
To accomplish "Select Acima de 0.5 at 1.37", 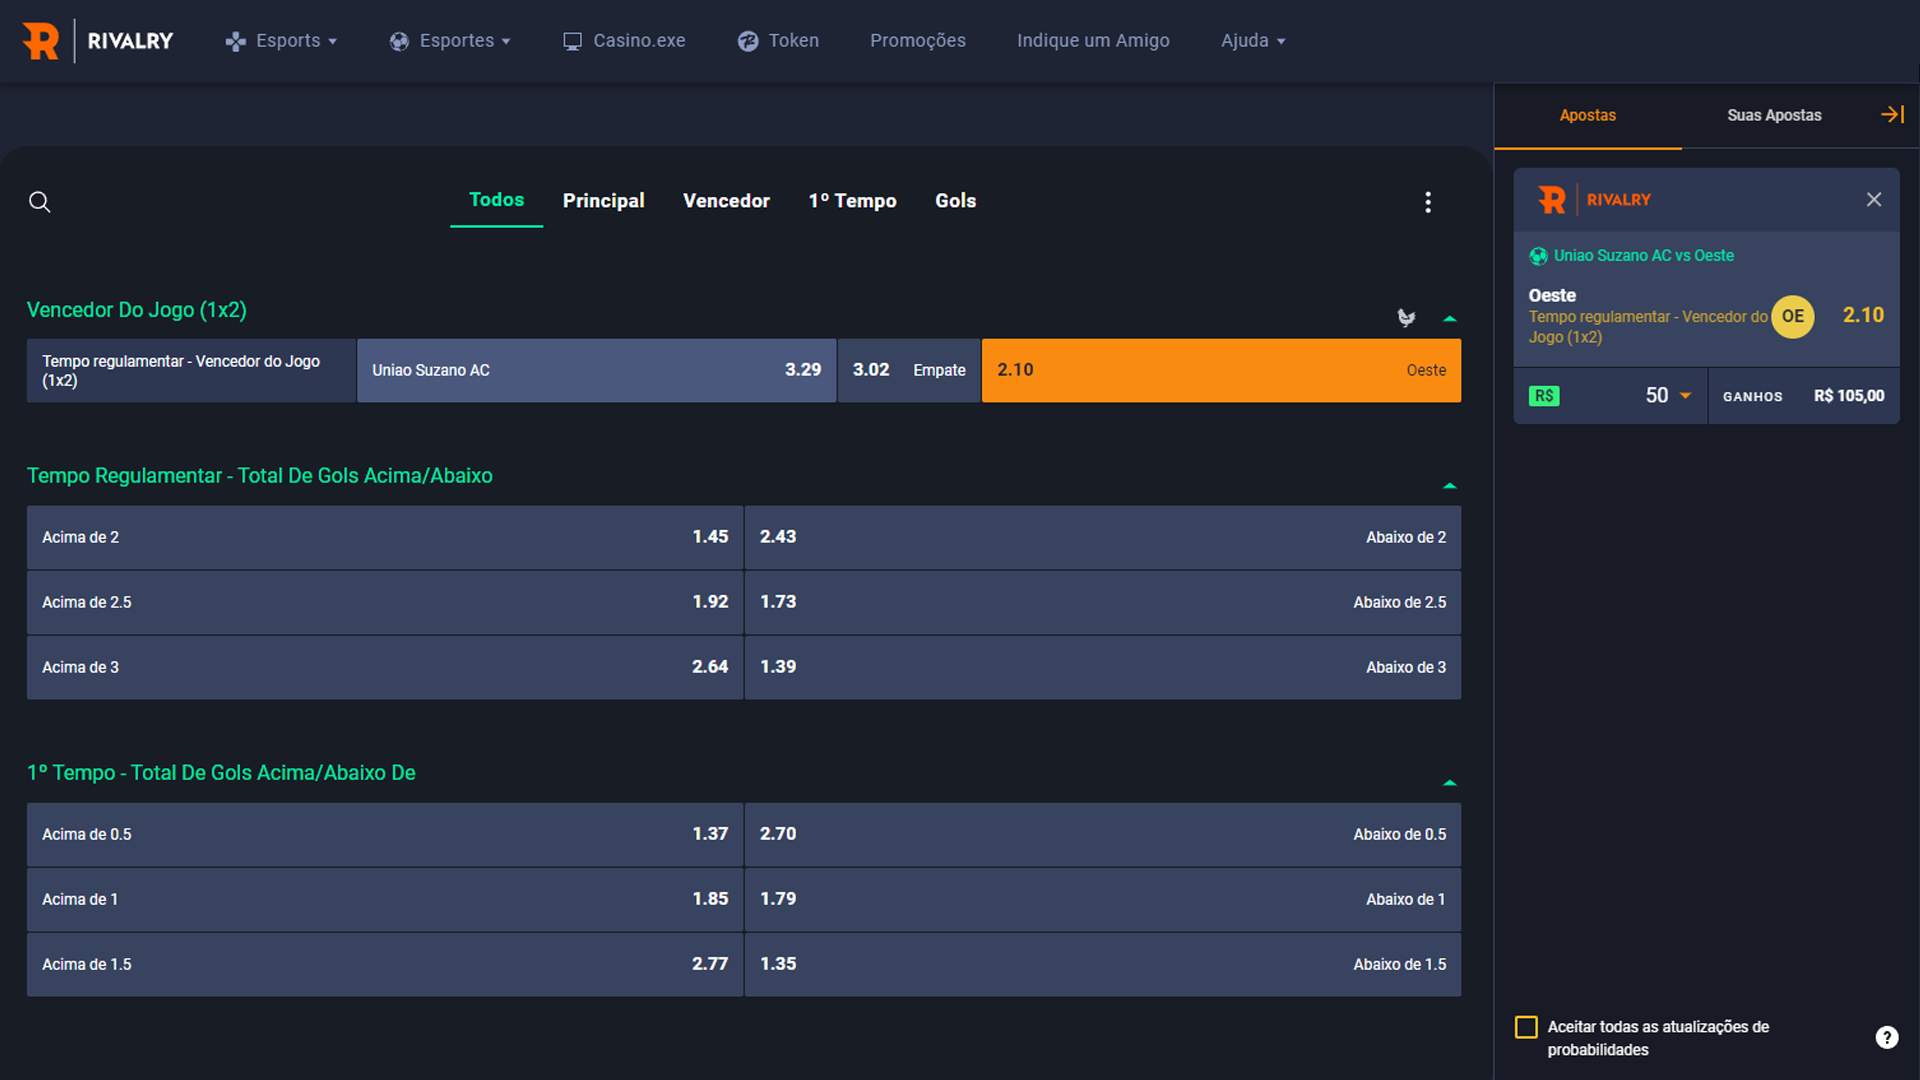I will (385, 834).
